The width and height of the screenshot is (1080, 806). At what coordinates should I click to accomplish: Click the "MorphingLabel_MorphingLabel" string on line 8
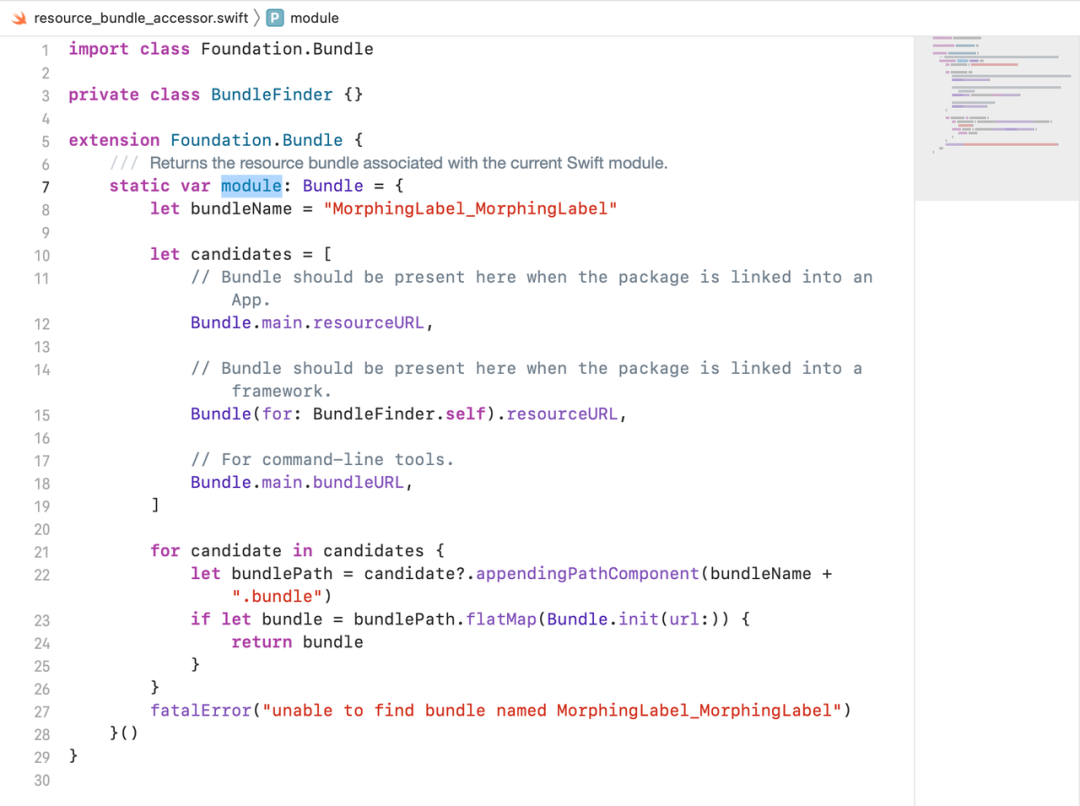pyautogui.click(x=470, y=209)
